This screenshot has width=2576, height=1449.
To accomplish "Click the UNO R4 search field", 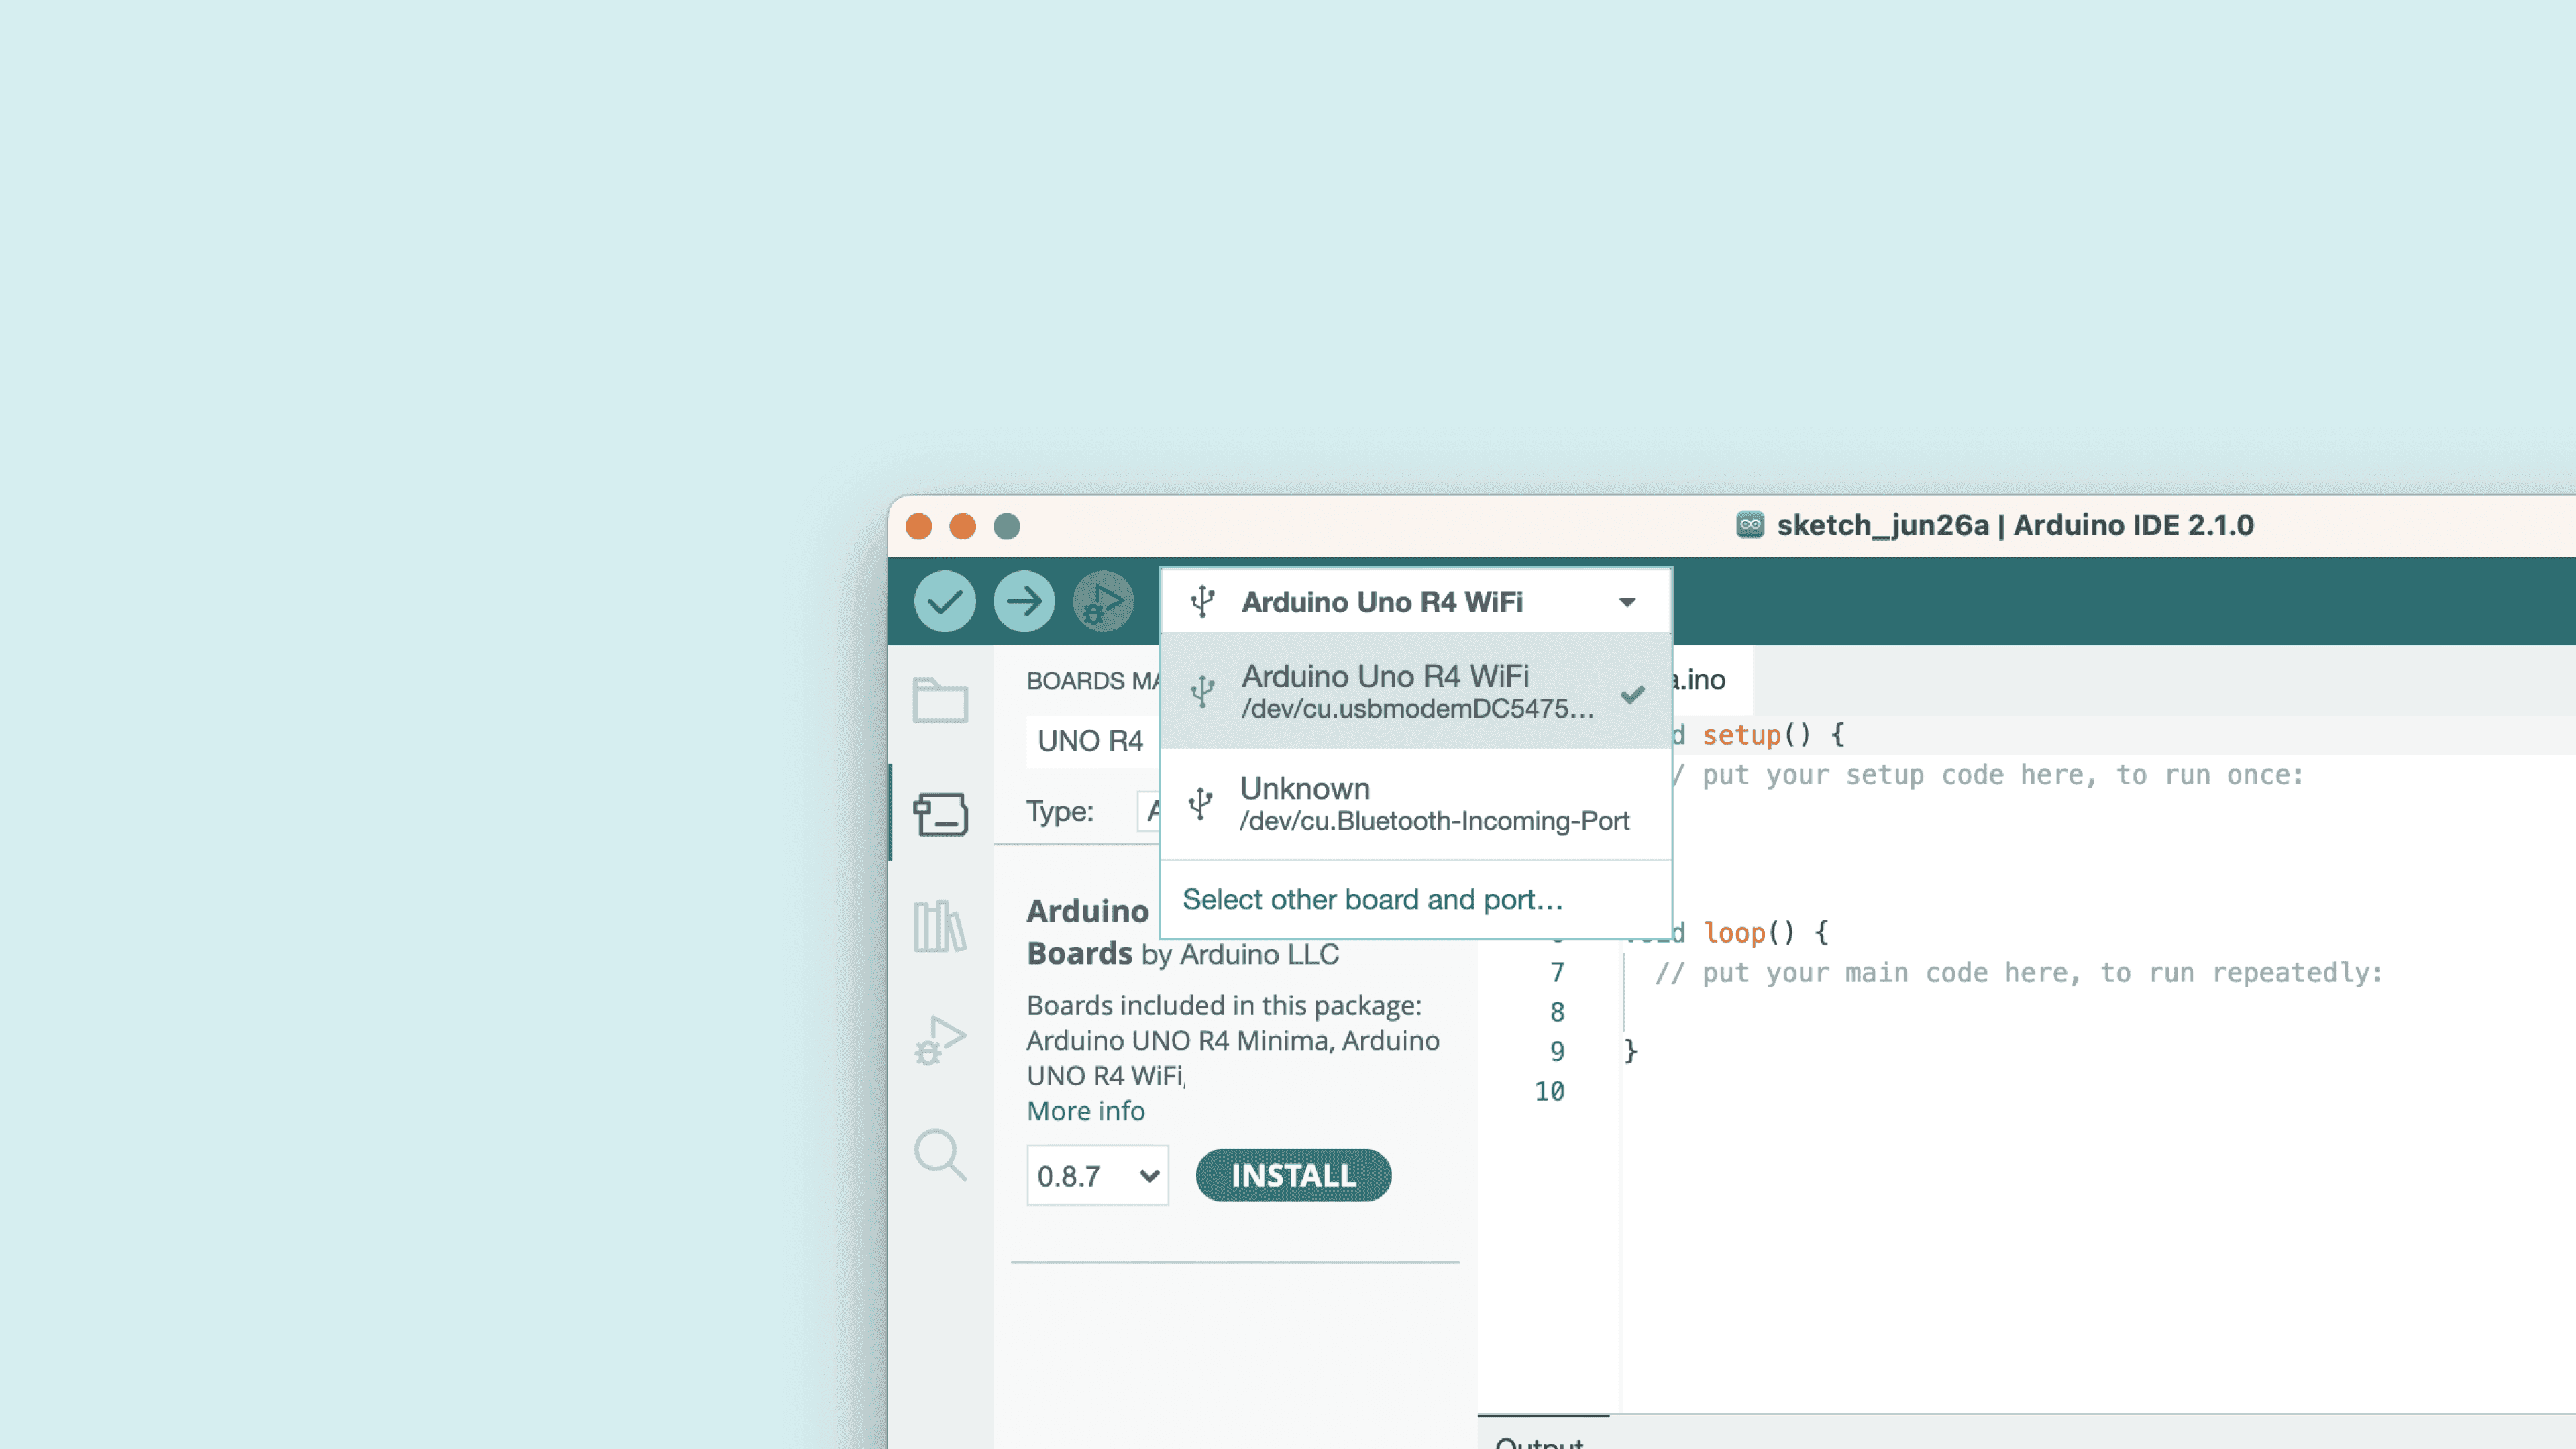I will (x=1091, y=741).
